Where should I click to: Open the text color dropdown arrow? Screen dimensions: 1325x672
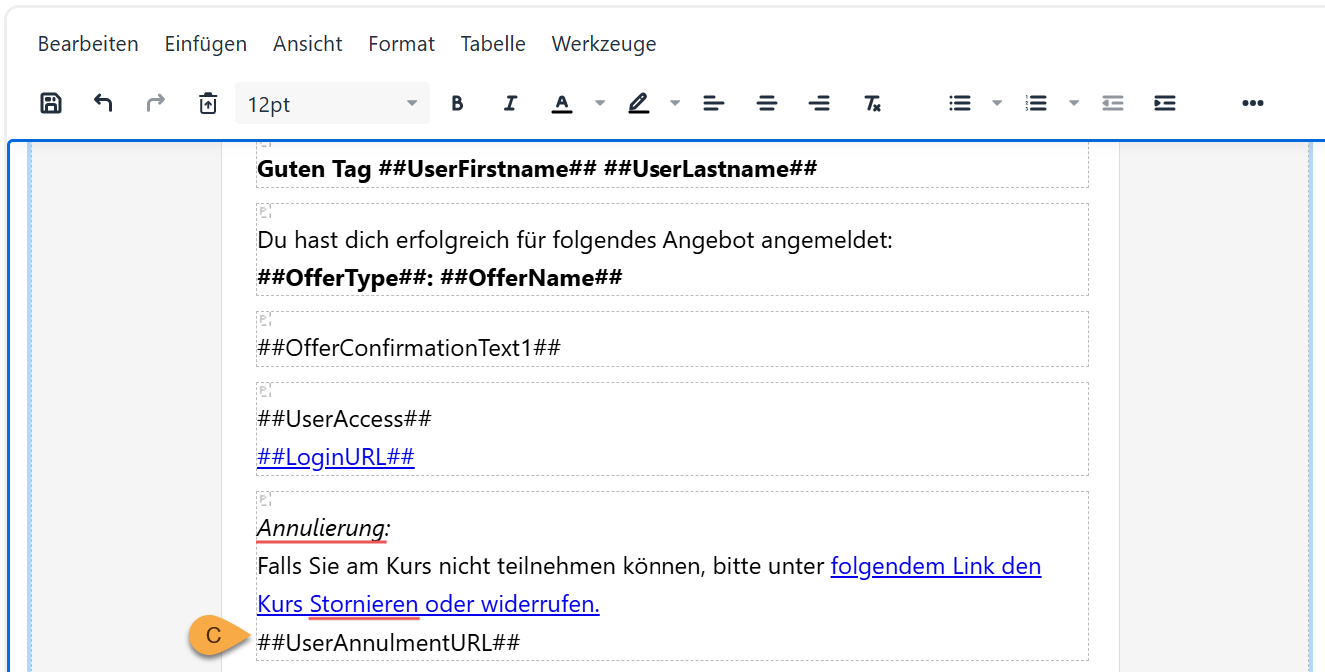[600, 103]
